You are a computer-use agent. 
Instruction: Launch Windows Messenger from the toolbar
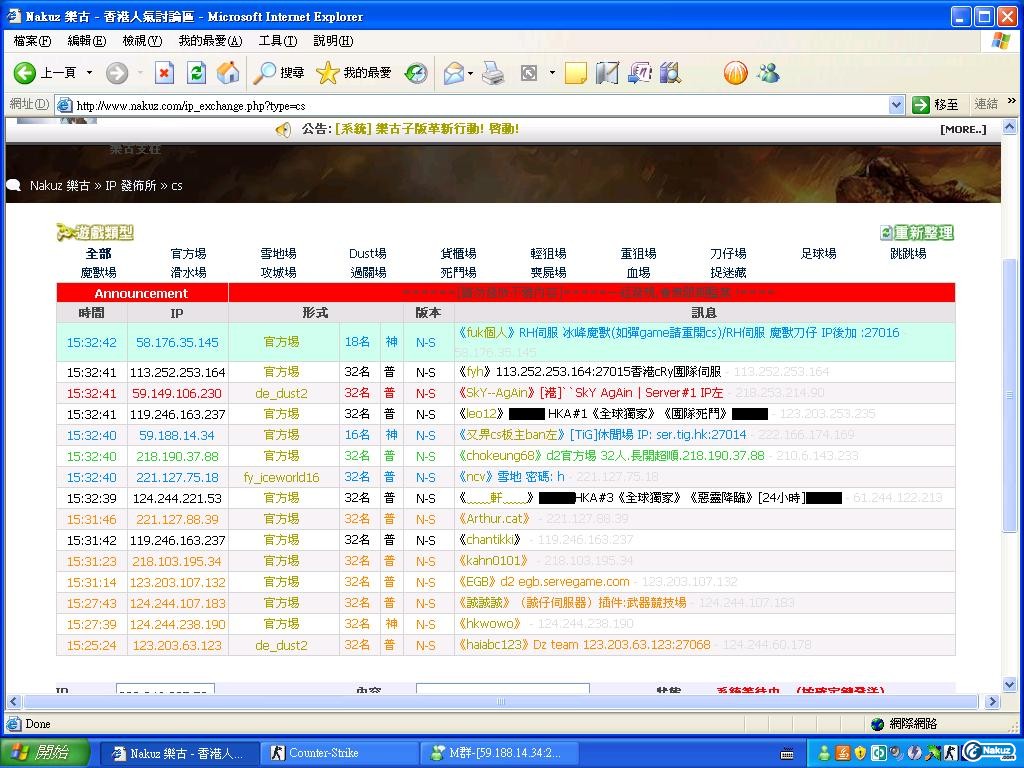tap(768, 73)
